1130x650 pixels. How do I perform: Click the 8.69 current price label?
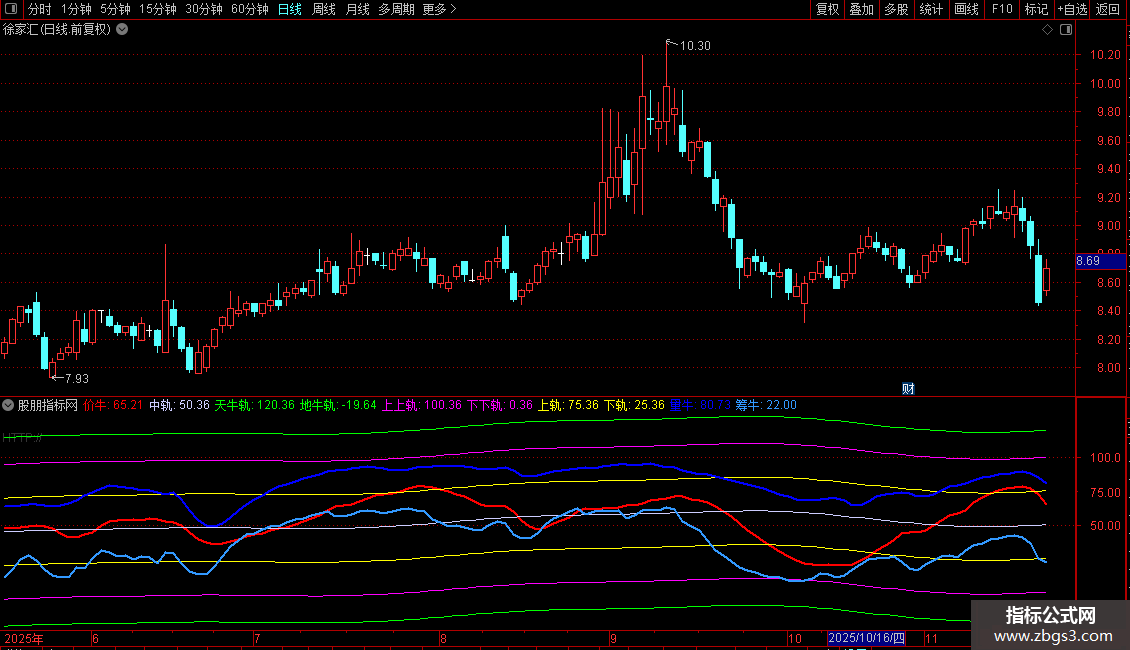point(1088,261)
